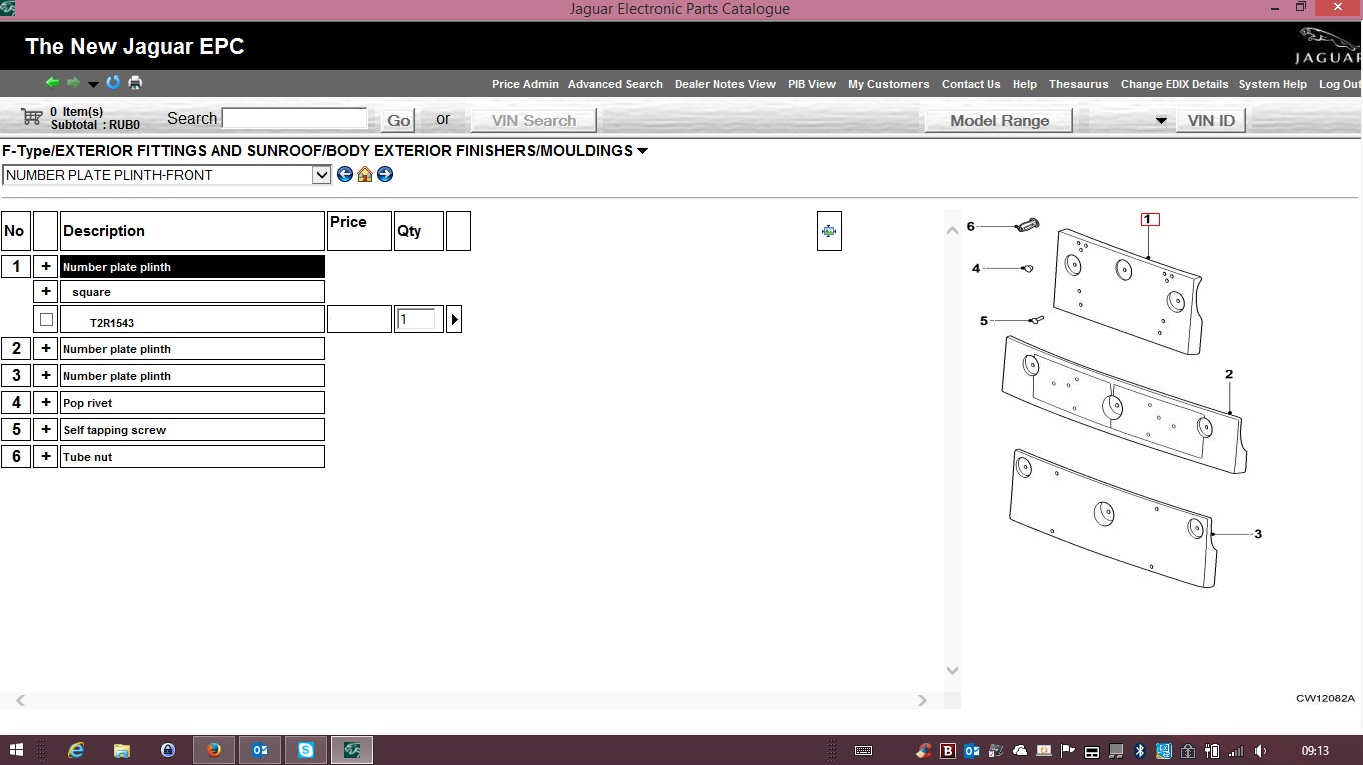Click the parts list horizontal scrollbar
This screenshot has height=765, width=1363.
[x=470, y=700]
